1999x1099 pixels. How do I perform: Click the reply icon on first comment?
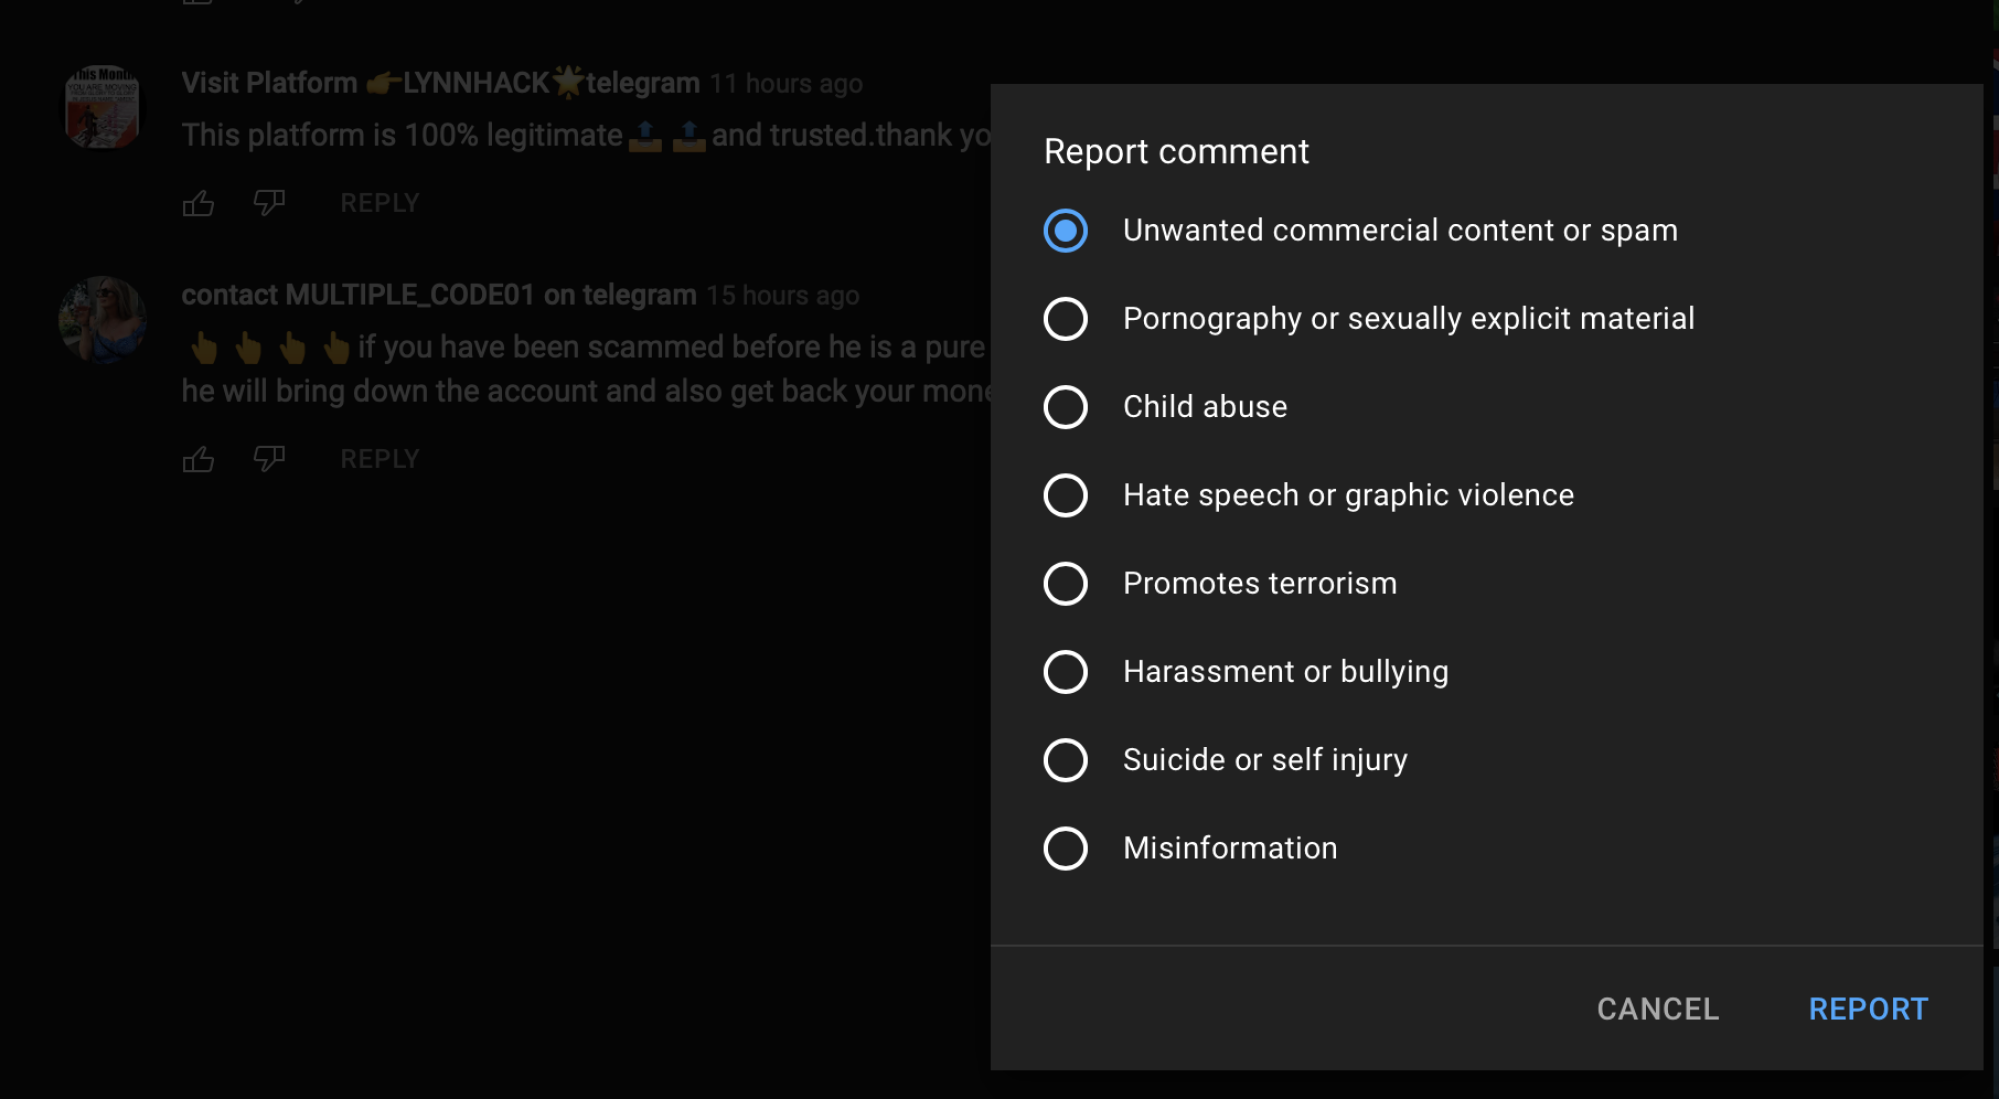point(380,203)
